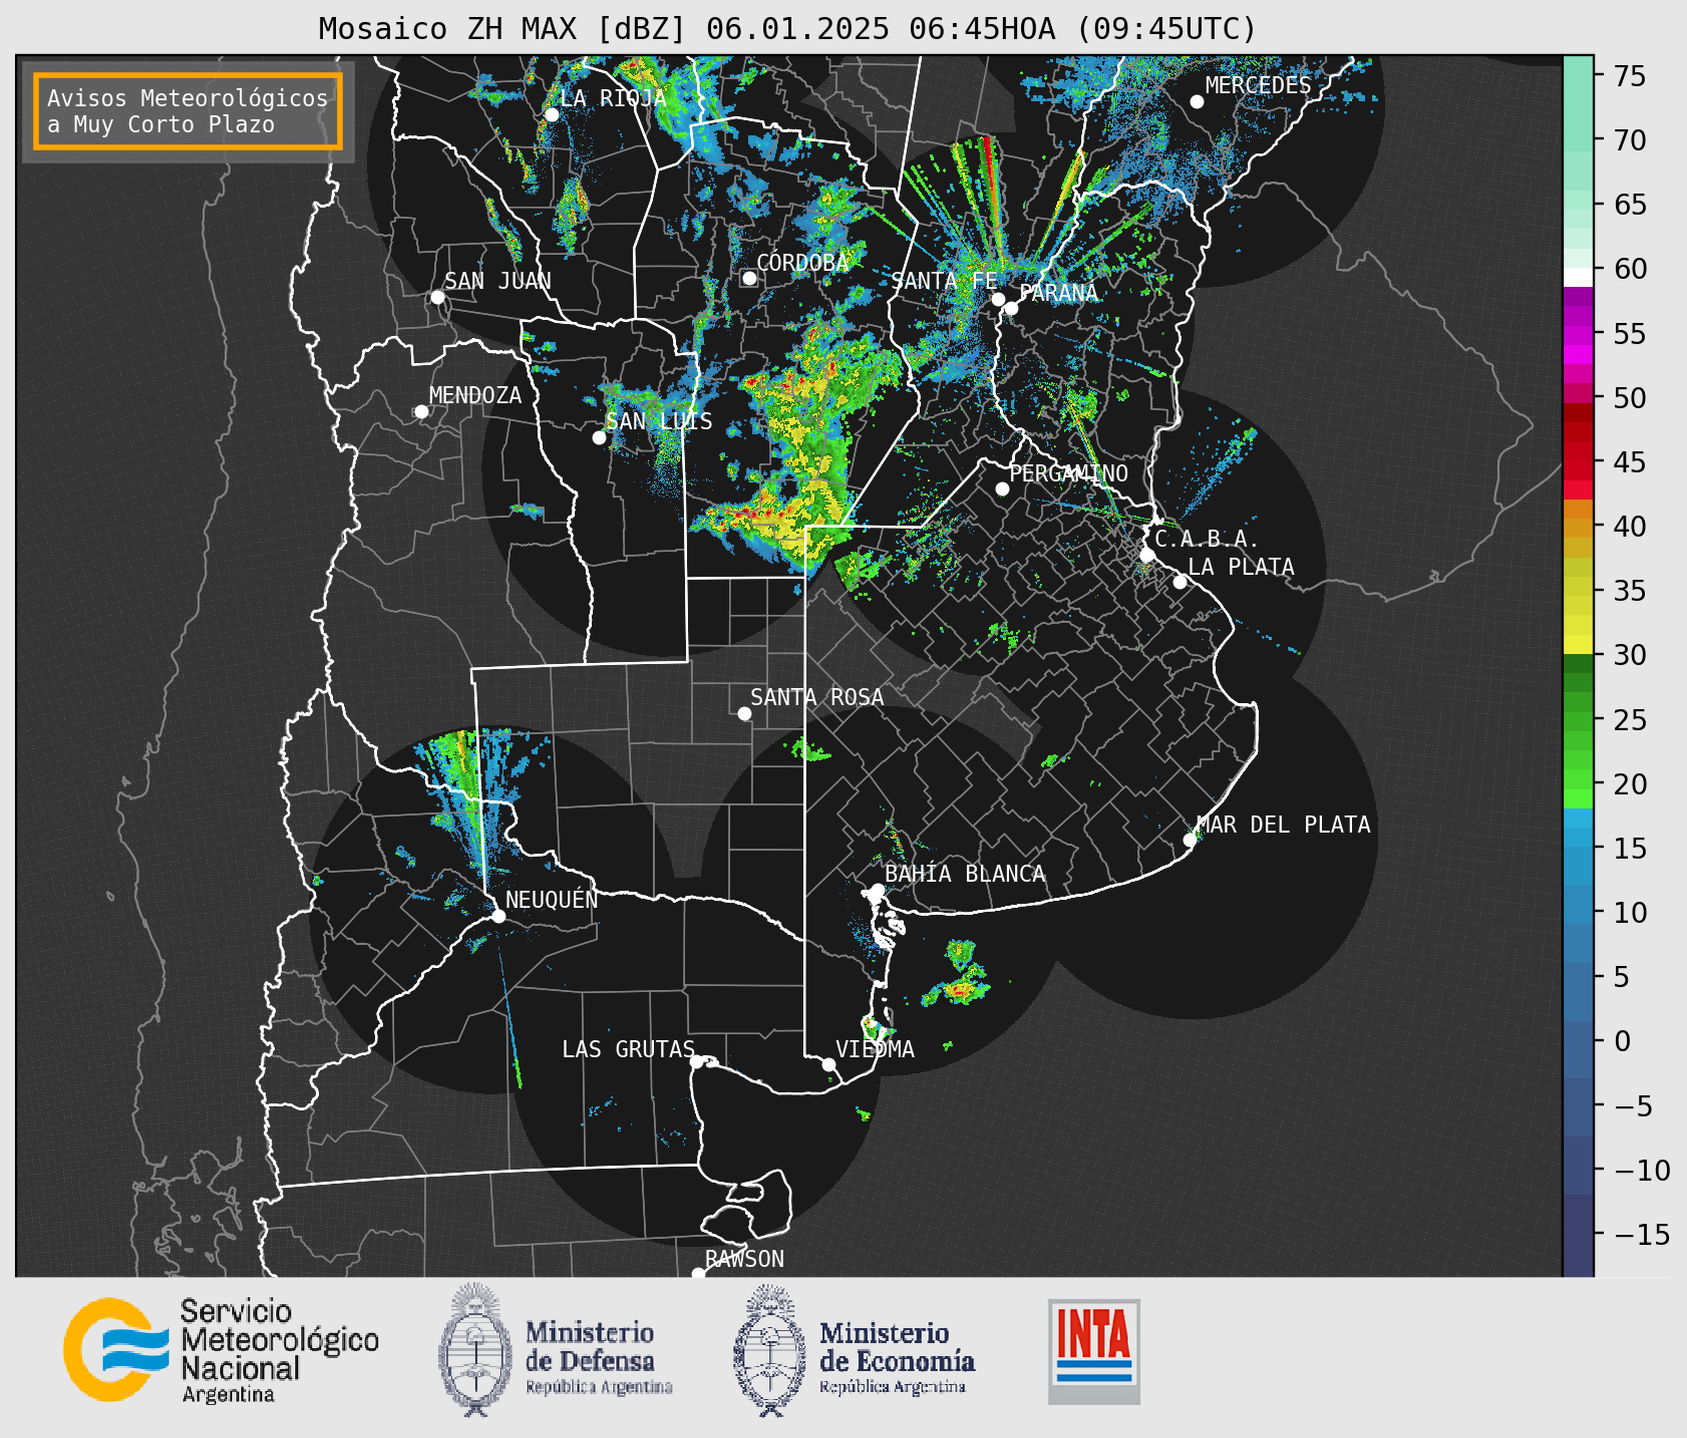Click the Ministerio de Economía coat of arms
Image resolution: width=1687 pixels, height=1438 pixels.
click(x=770, y=1350)
